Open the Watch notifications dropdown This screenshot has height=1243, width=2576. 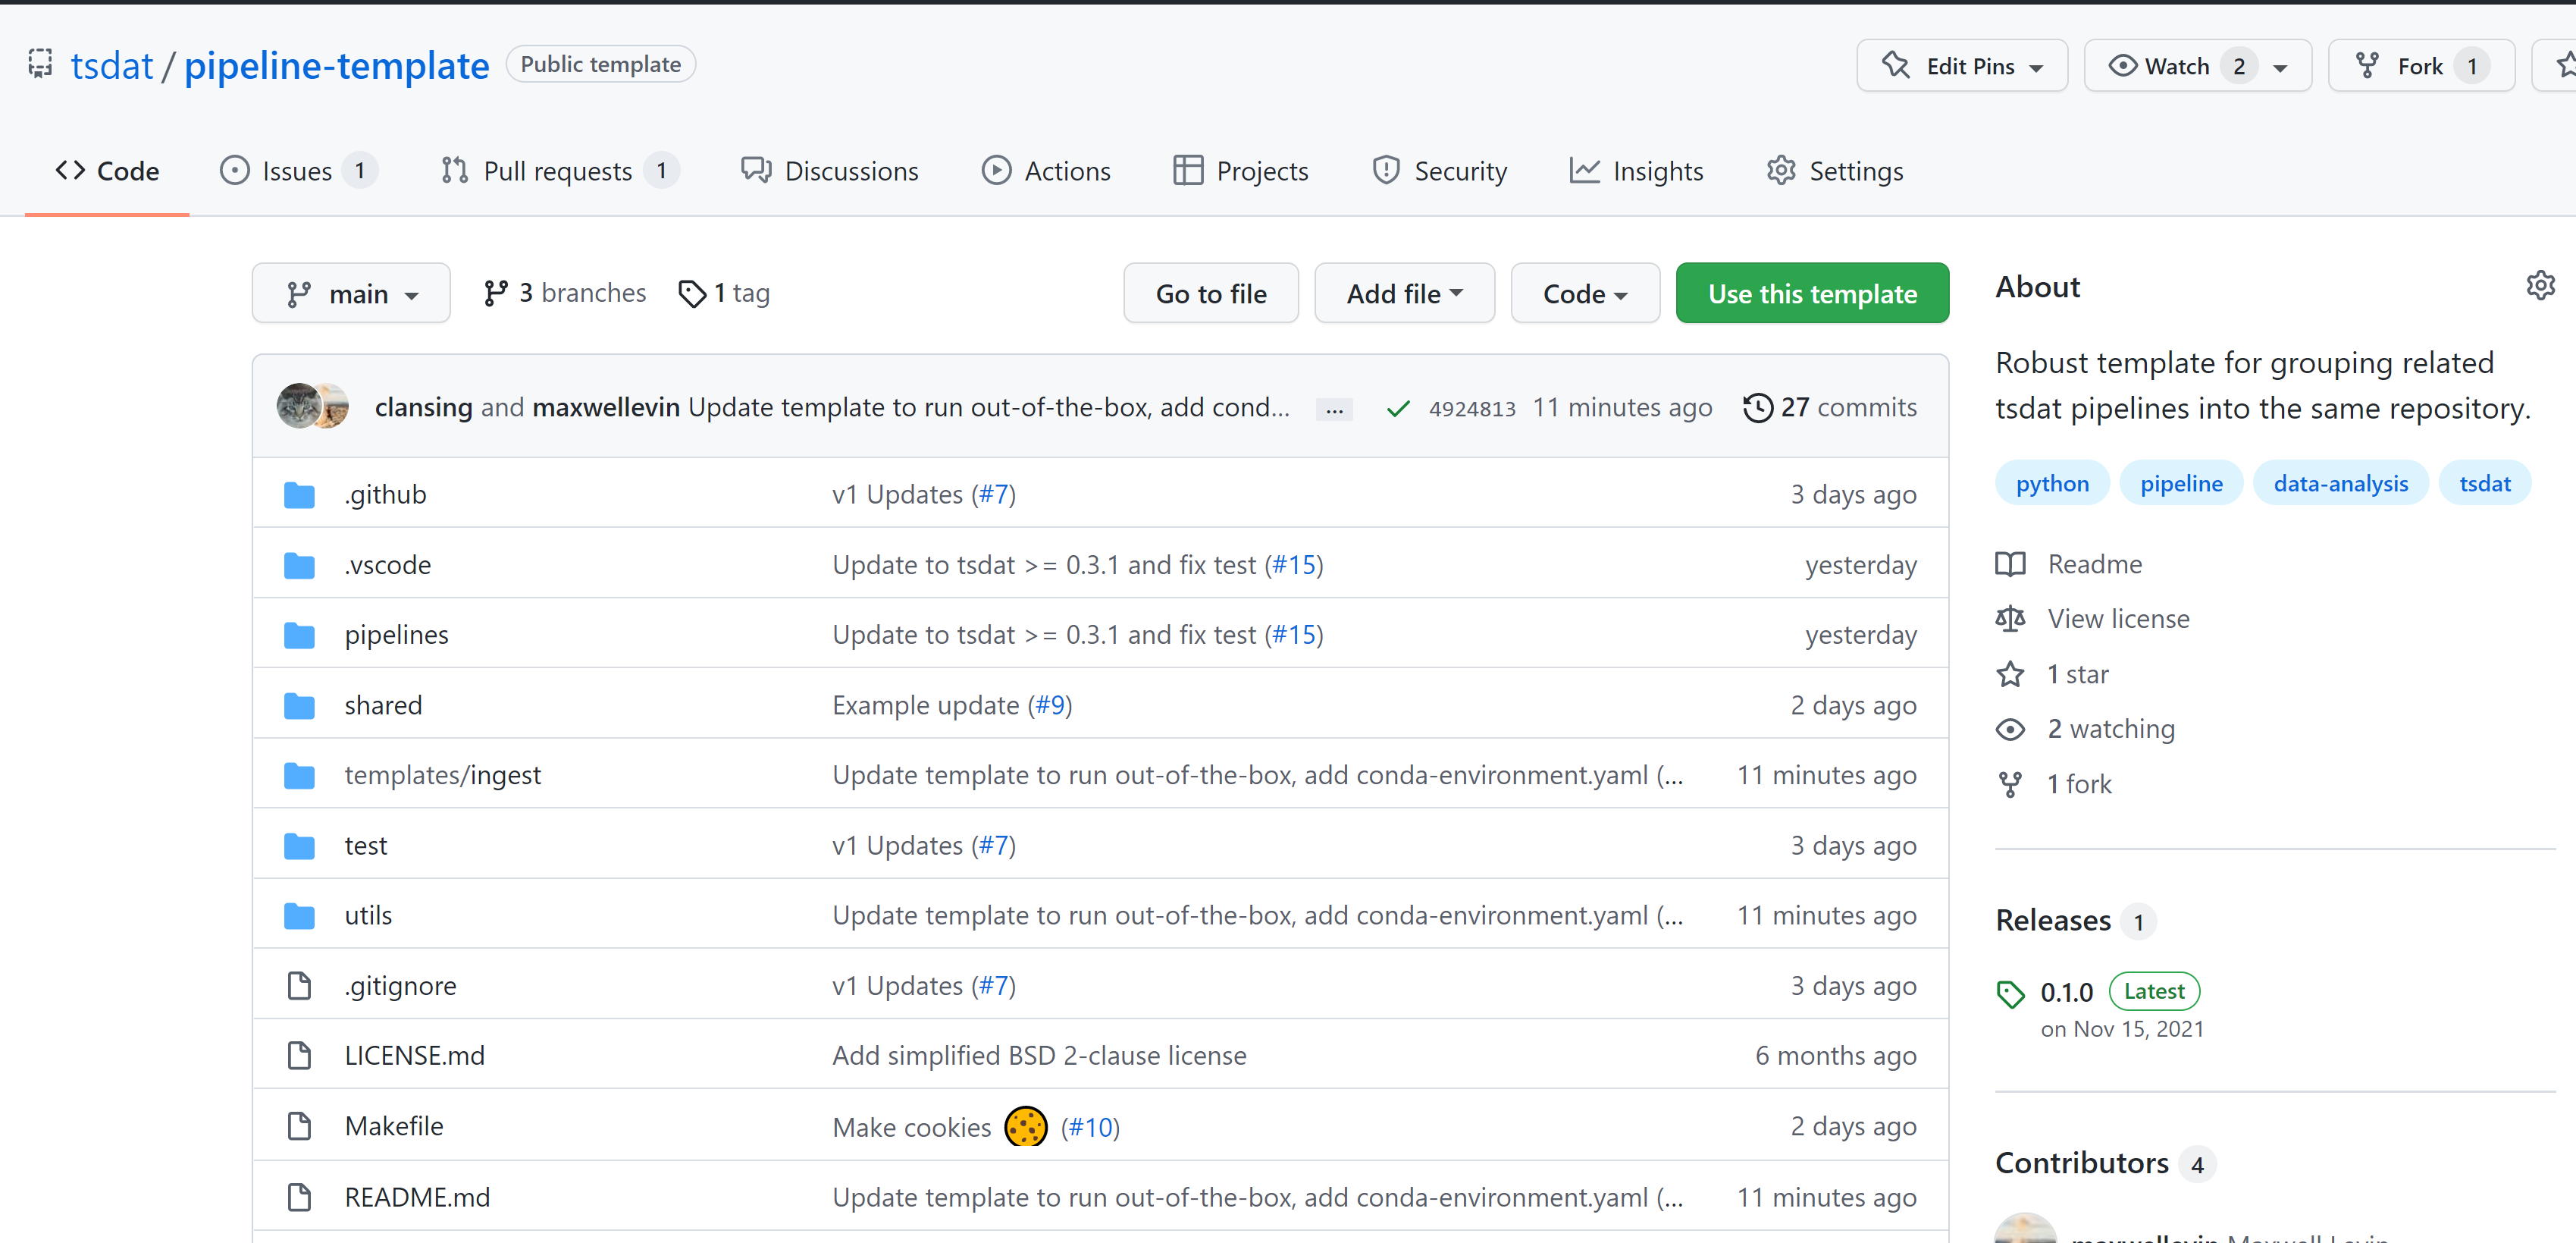click(x=2198, y=66)
